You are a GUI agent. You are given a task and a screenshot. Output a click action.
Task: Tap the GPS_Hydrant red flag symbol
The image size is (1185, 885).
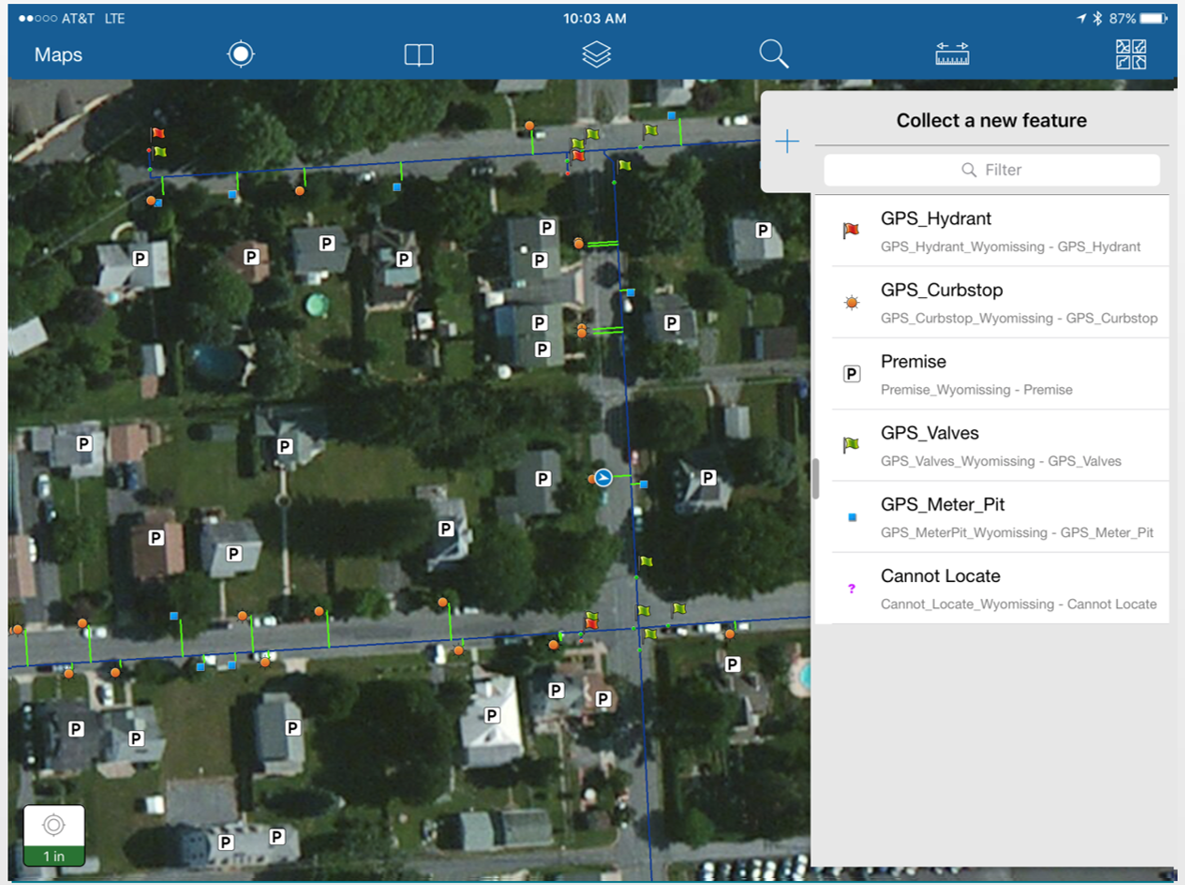(x=851, y=228)
